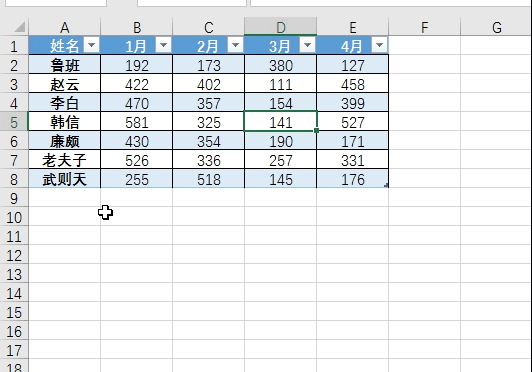Select the cell with value 422
Image resolution: width=532 pixels, height=372 pixels.
point(136,83)
